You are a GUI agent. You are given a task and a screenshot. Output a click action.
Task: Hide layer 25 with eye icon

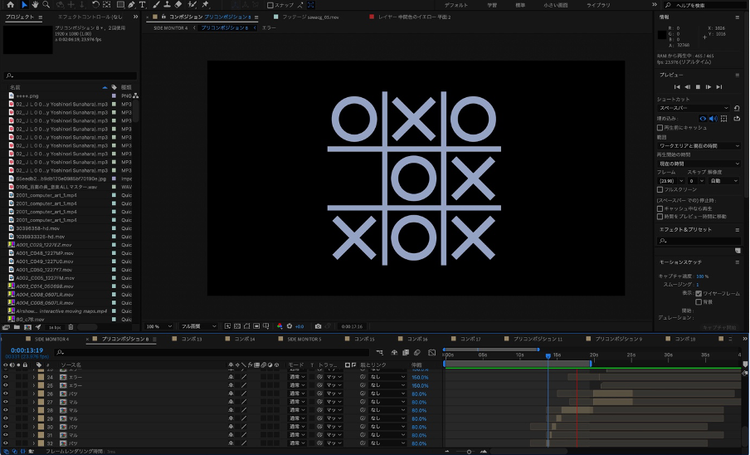click(x=5, y=385)
